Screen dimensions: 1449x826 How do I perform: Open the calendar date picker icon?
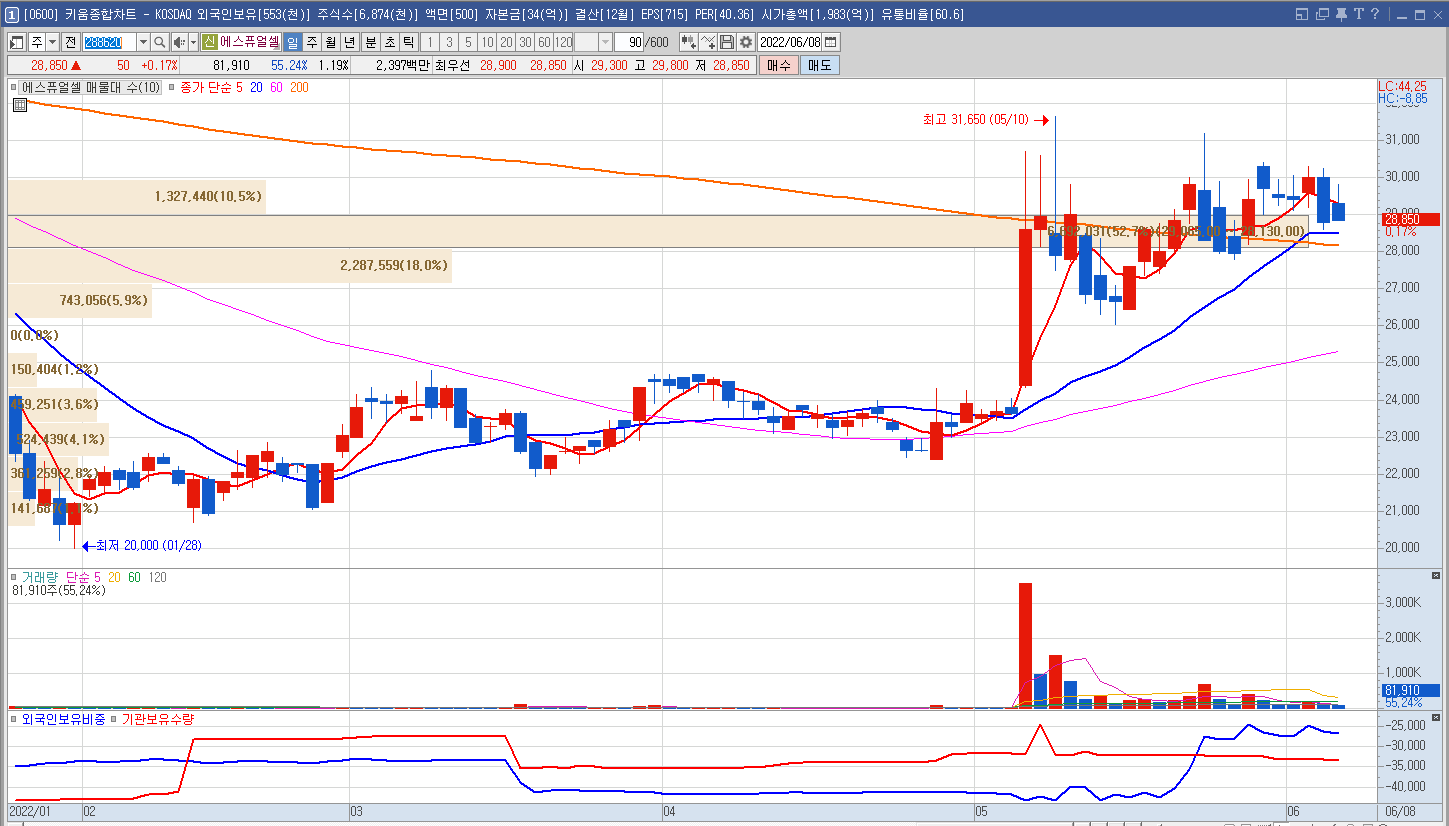830,42
